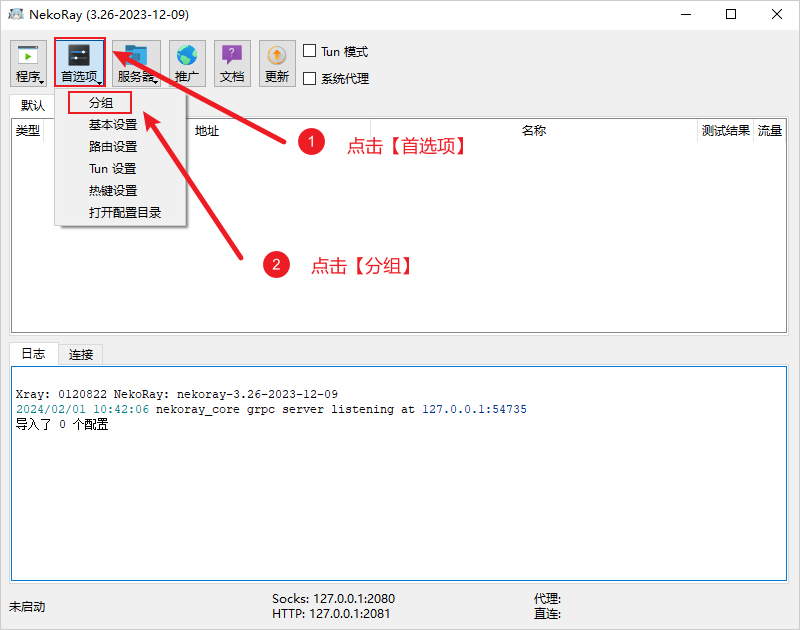Click the 首选项 preferences toolbar icon
This screenshot has height=630, width=800.
point(80,62)
